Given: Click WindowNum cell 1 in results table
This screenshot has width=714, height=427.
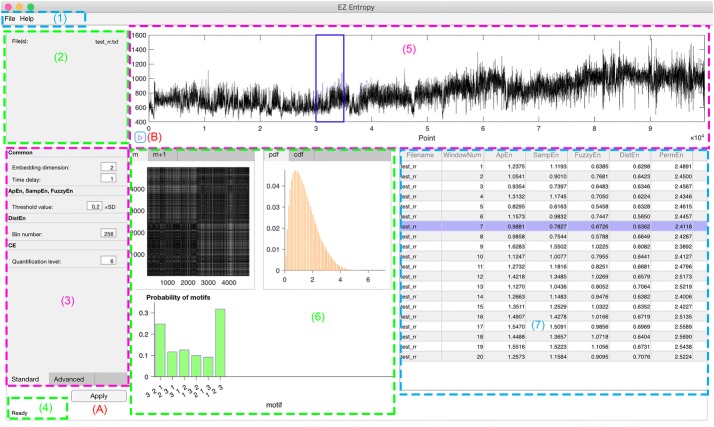Looking at the screenshot, I should tap(462, 166).
